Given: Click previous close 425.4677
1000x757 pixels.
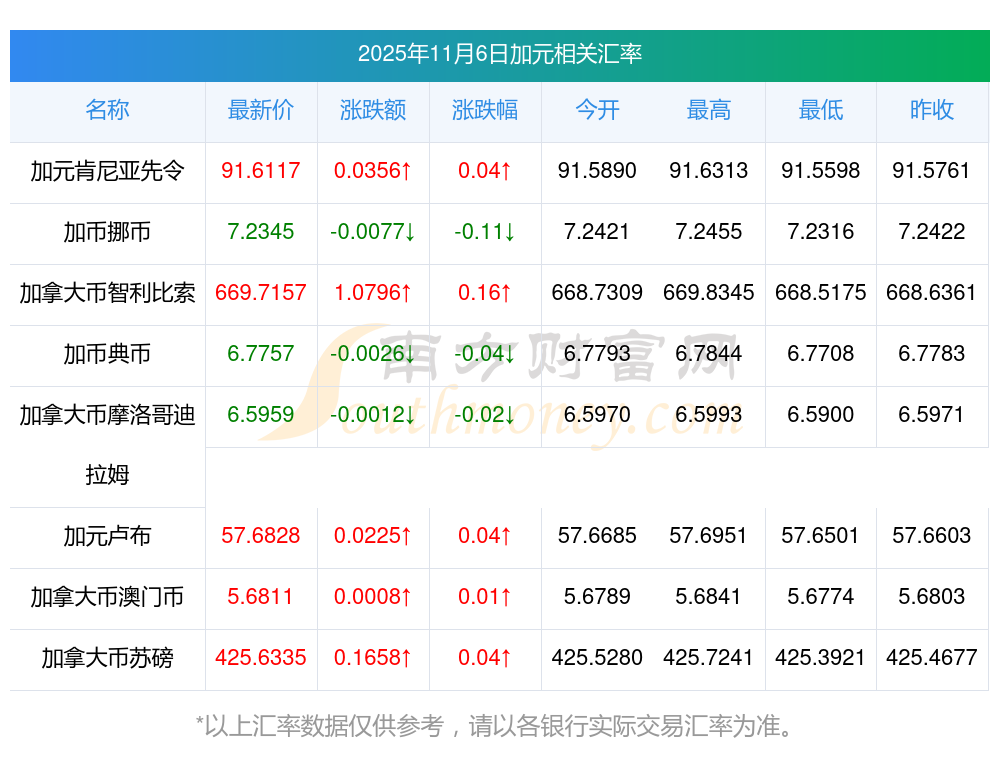Looking at the screenshot, I should 932,658.
